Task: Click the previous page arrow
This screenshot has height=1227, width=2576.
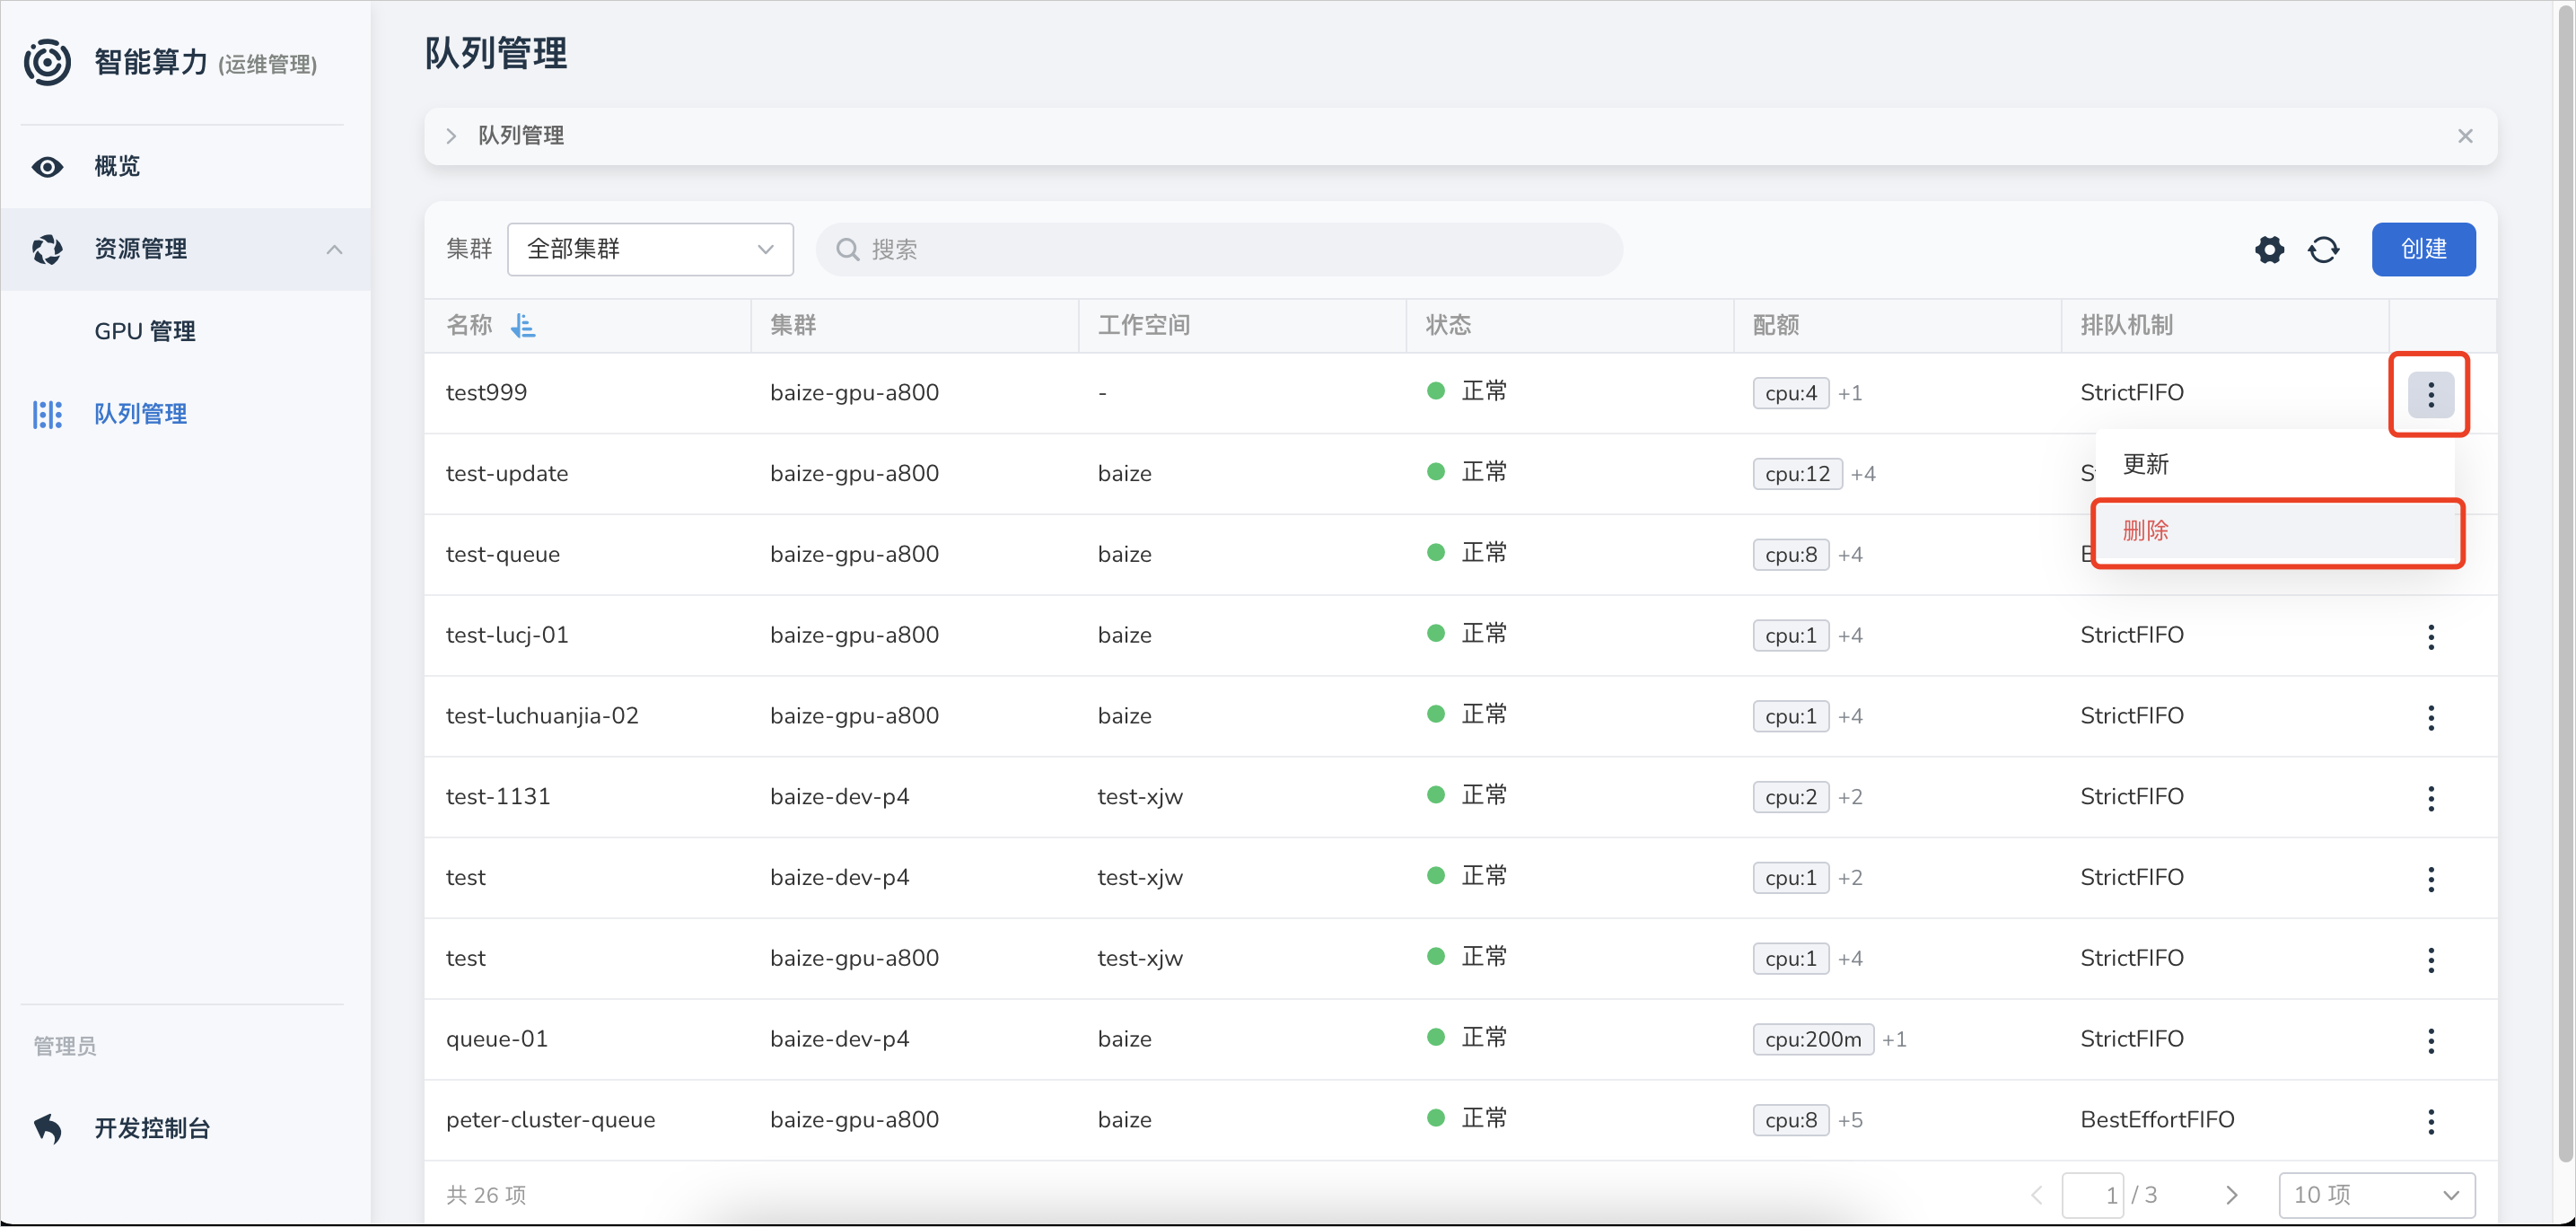Action: [2037, 1195]
